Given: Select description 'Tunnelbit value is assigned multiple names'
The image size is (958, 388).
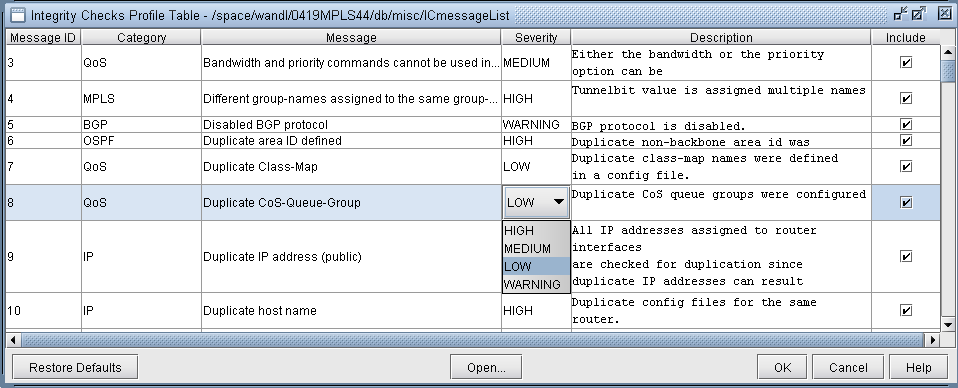Looking at the screenshot, I should (x=721, y=98).
